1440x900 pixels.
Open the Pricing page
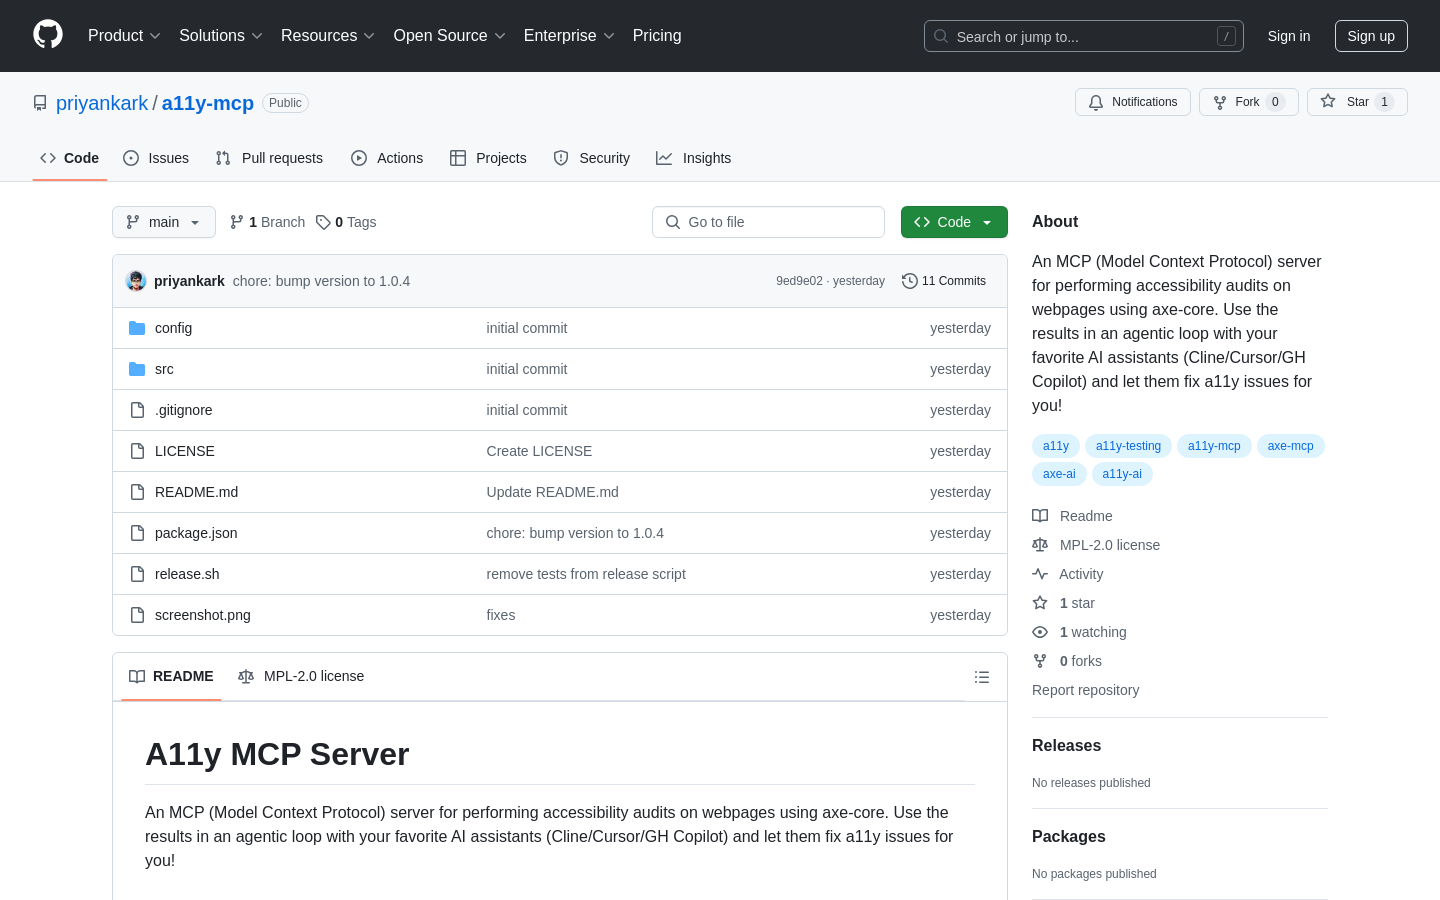pyautogui.click(x=657, y=36)
